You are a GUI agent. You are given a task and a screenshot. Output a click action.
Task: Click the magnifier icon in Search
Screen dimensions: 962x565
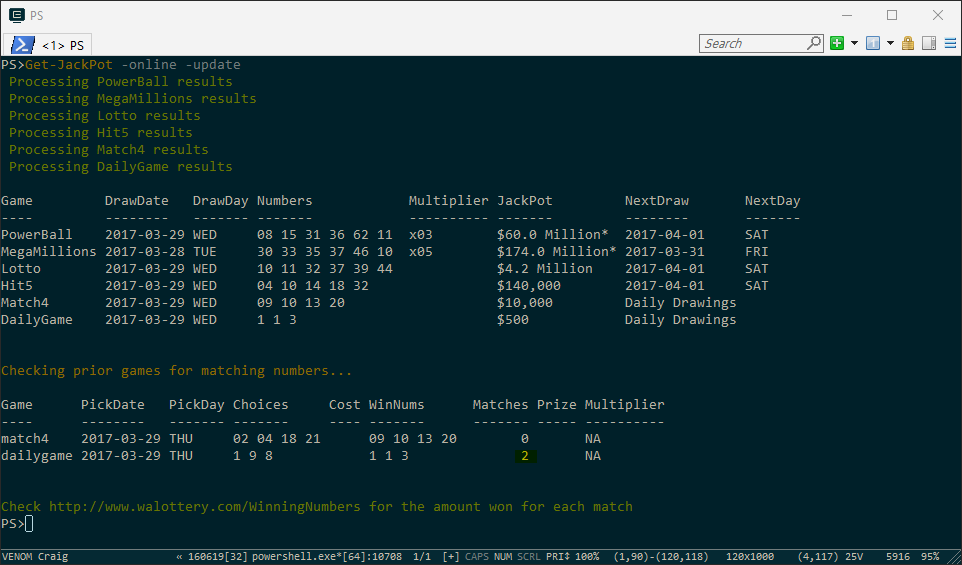pyautogui.click(x=814, y=43)
